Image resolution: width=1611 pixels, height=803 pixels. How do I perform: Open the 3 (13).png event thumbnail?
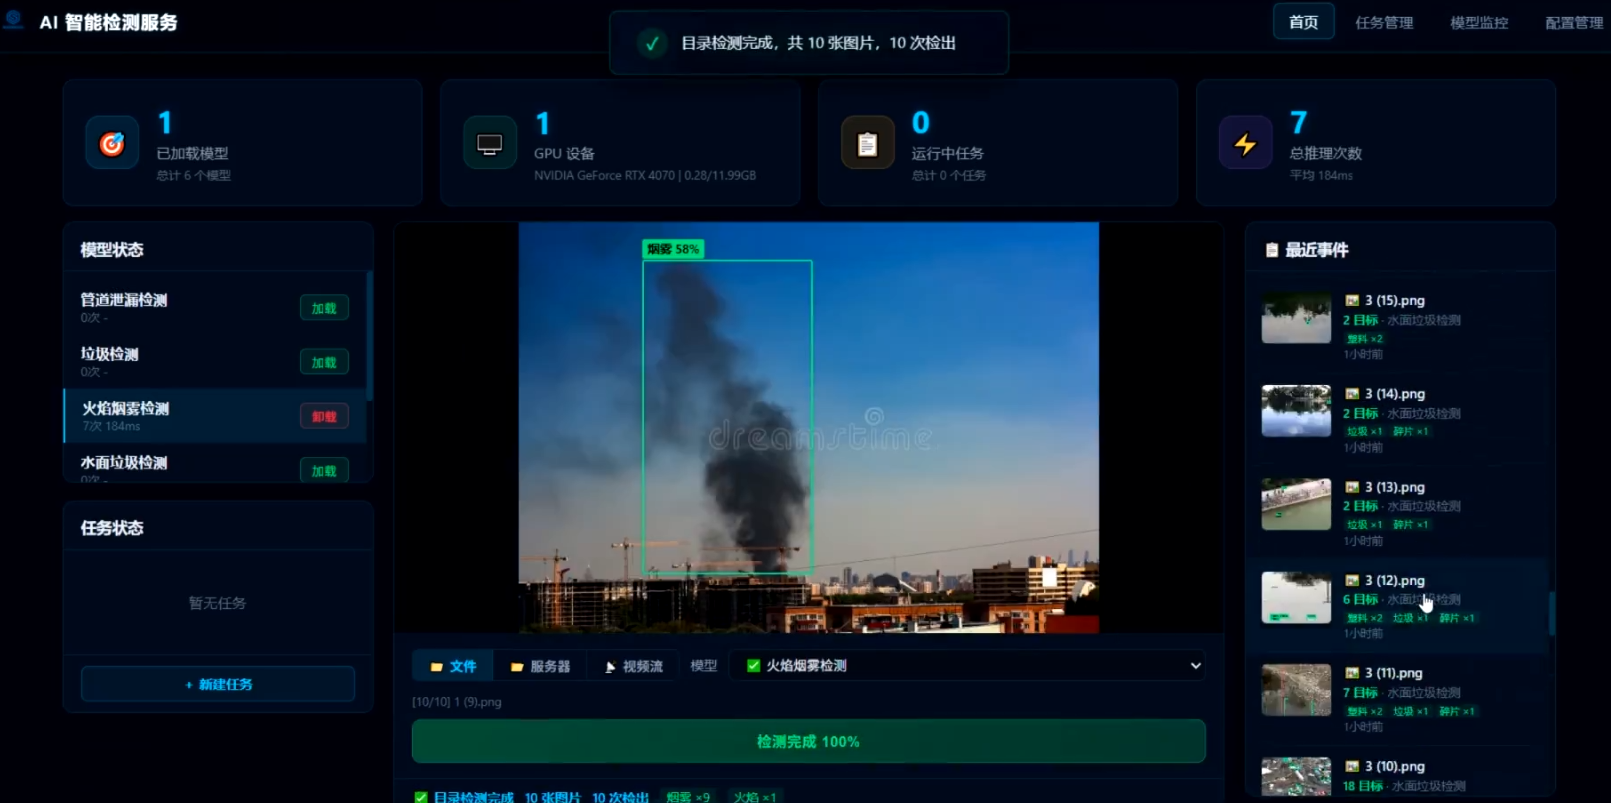click(1296, 504)
